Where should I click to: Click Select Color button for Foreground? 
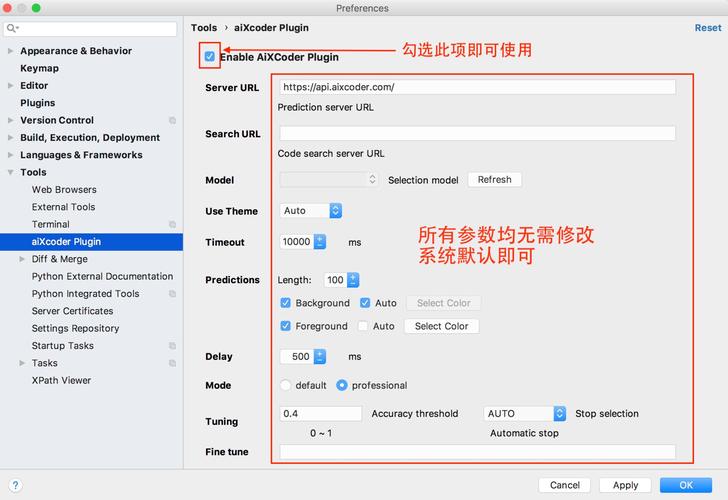point(441,326)
